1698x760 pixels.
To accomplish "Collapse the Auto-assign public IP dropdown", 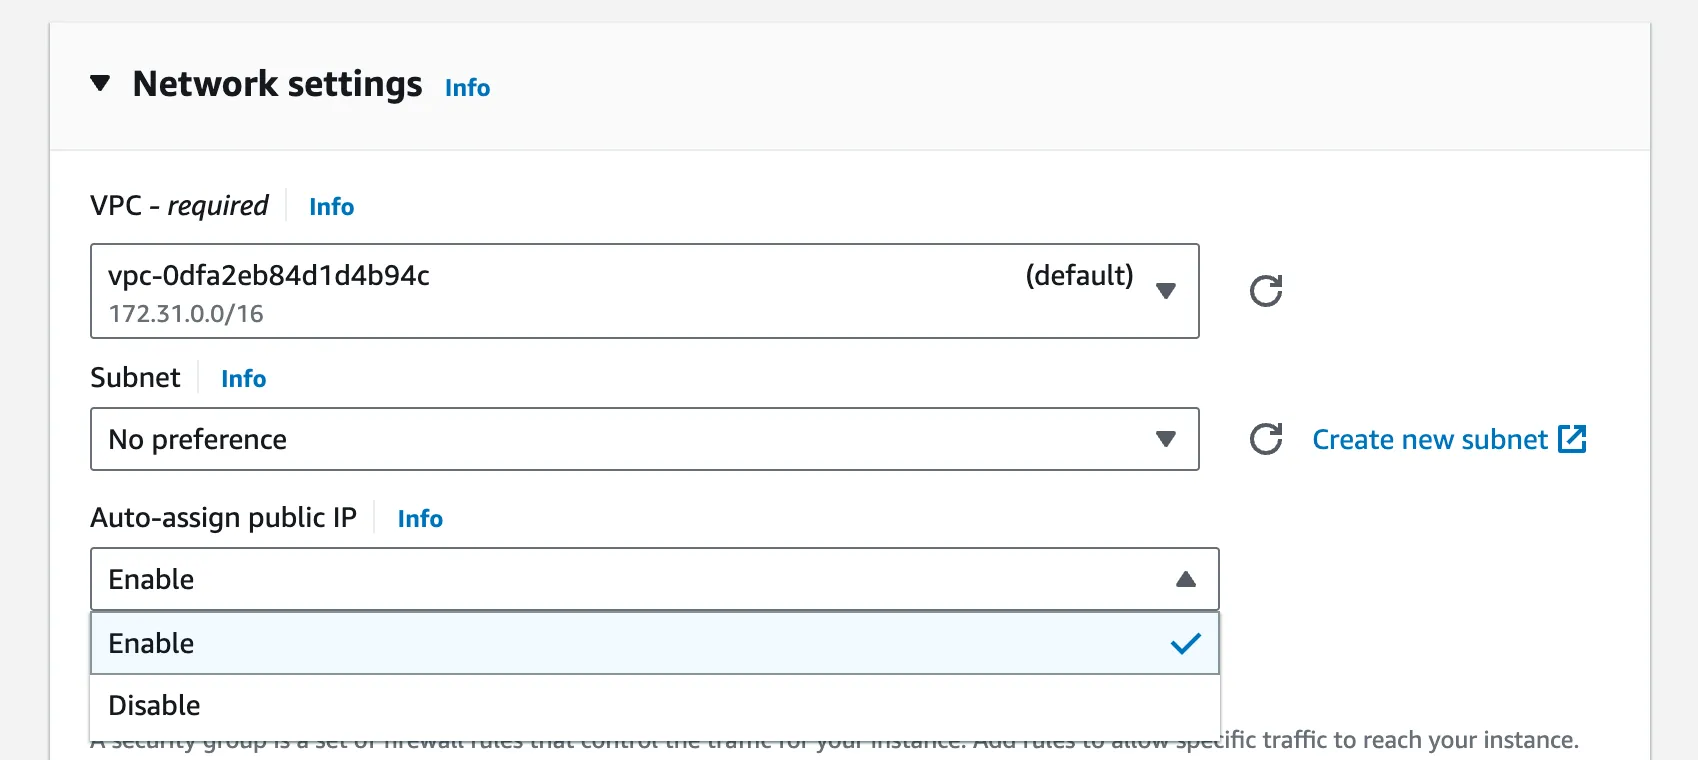I will pyautogui.click(x=655, y=579).
